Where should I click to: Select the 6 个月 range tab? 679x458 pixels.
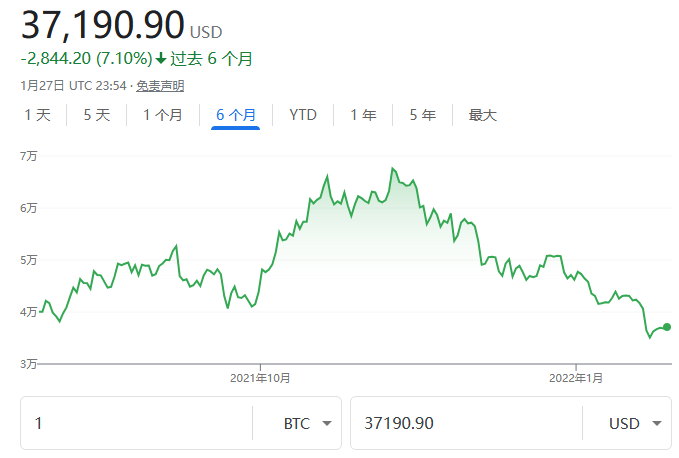(236, 115)
